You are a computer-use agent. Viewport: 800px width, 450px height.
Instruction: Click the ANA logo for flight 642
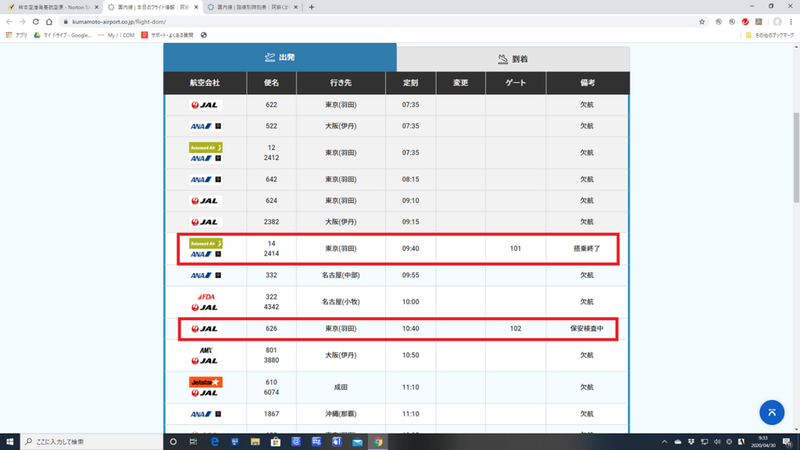coord(205,180)
